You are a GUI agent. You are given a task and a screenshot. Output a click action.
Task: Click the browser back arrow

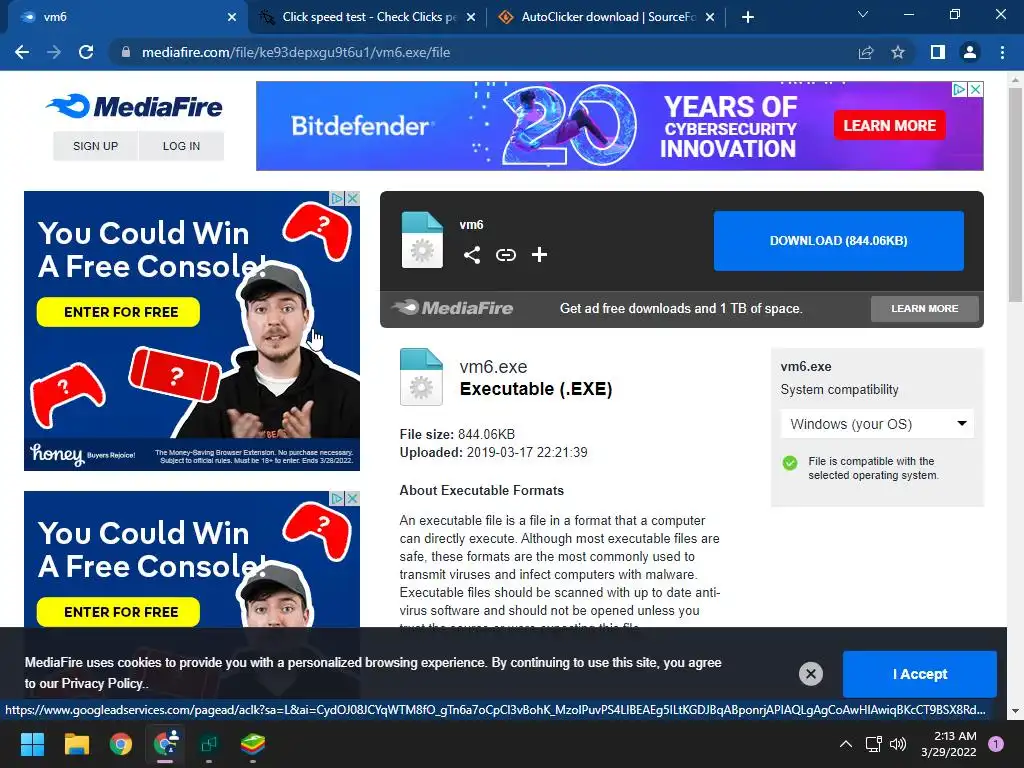coord(22,52)
